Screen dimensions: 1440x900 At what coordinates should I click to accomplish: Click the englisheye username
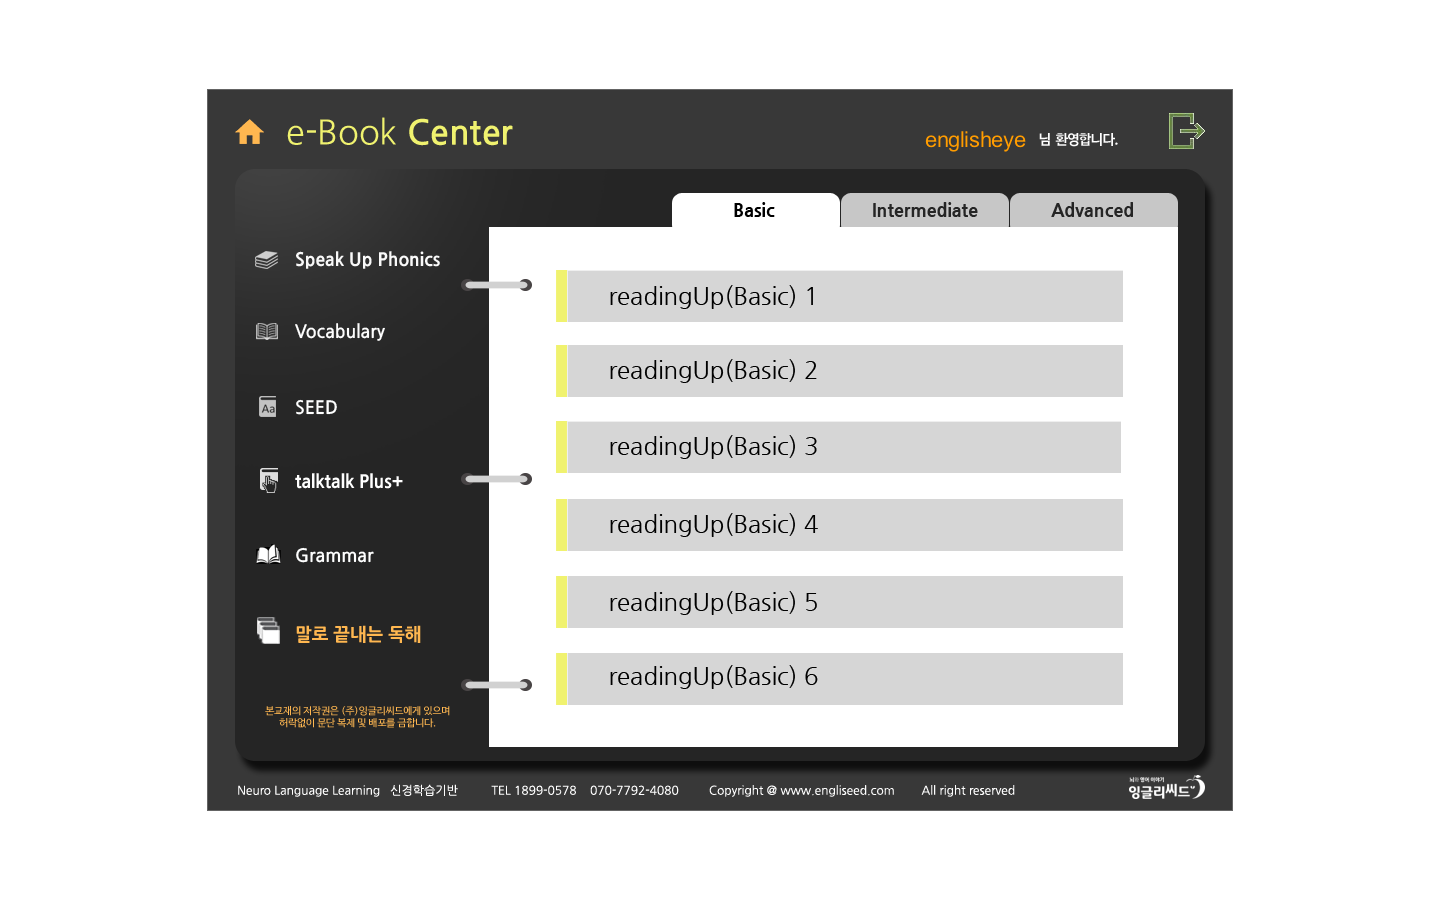pyautogui.click(x=974, y=140)
